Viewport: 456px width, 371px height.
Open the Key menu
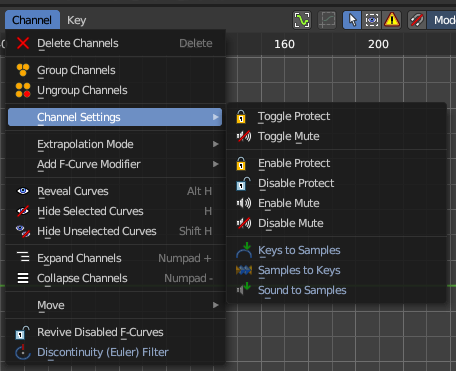coord(76,20)
